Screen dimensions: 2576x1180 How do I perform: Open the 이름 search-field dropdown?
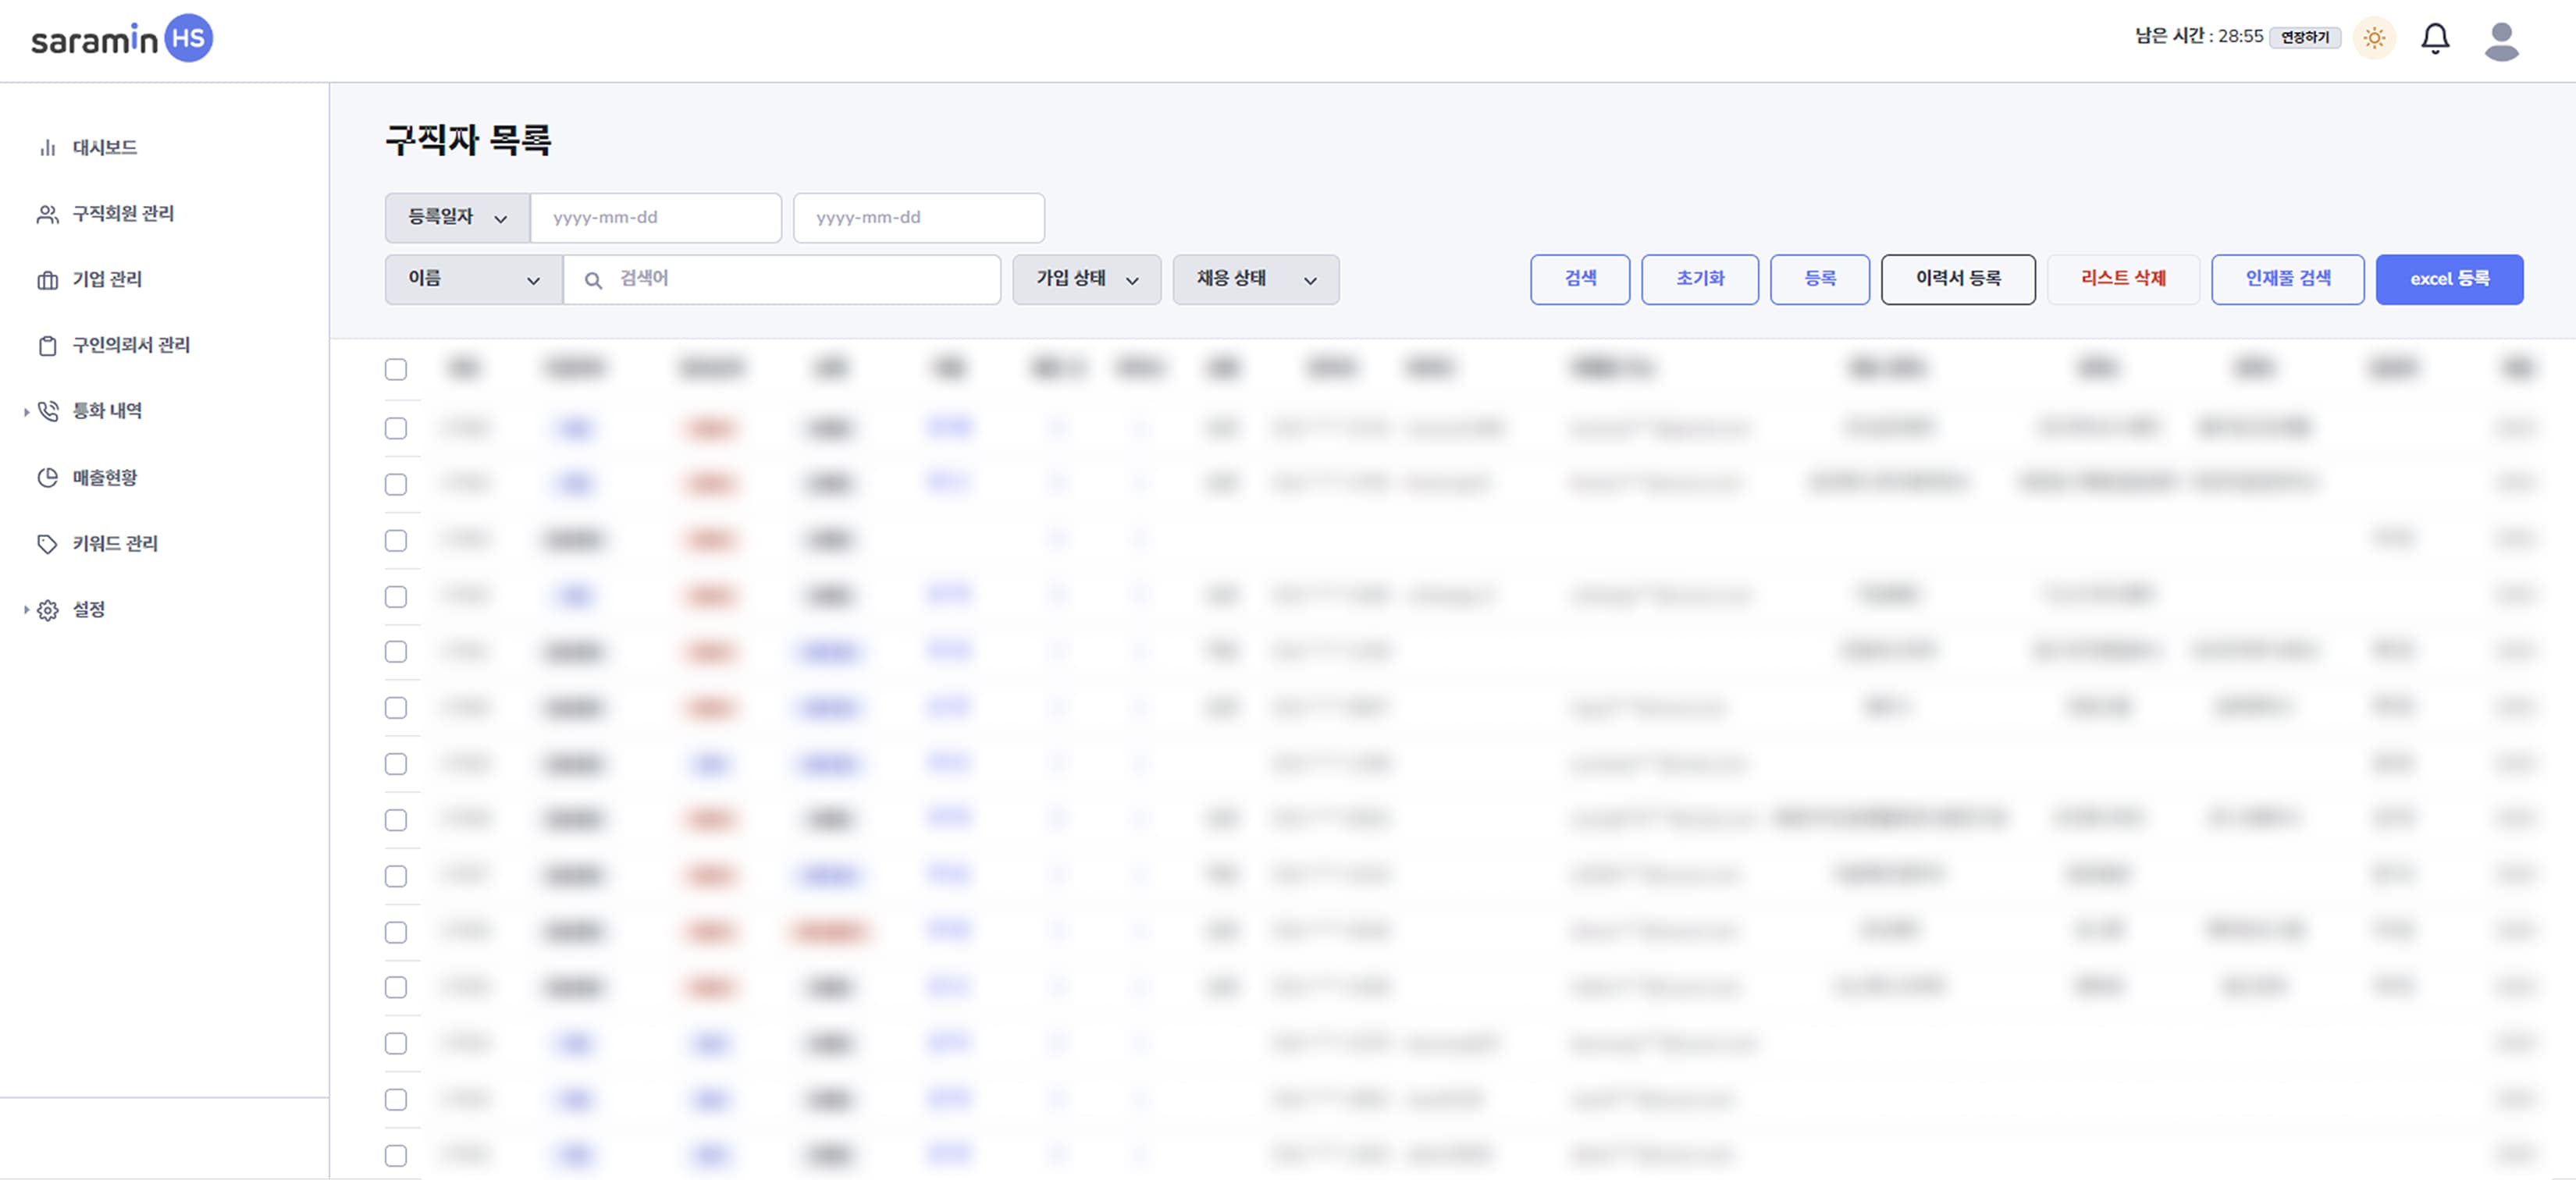[474, 280]
